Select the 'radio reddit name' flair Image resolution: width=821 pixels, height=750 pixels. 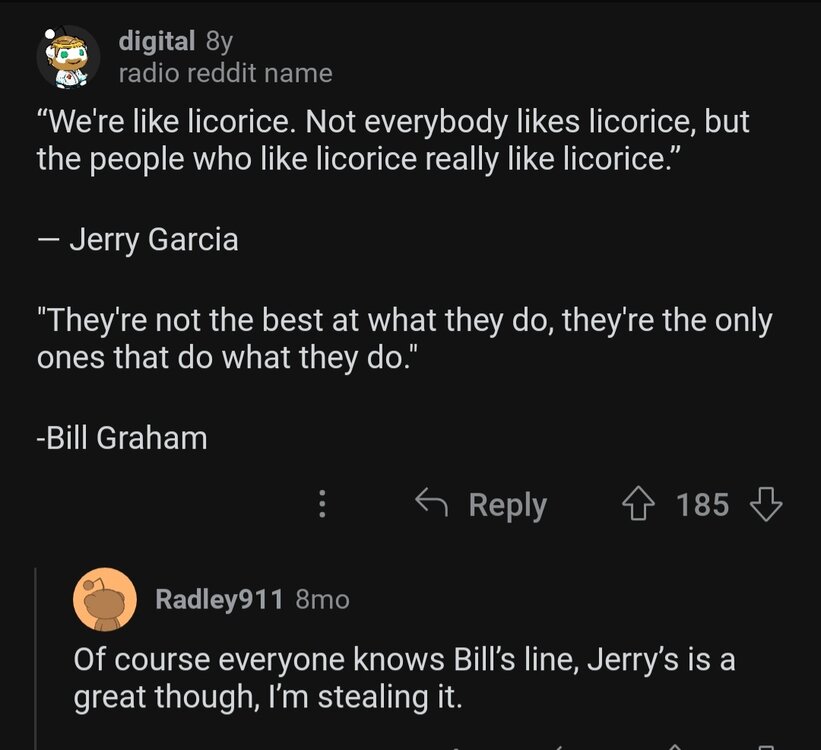click(225, 72)
